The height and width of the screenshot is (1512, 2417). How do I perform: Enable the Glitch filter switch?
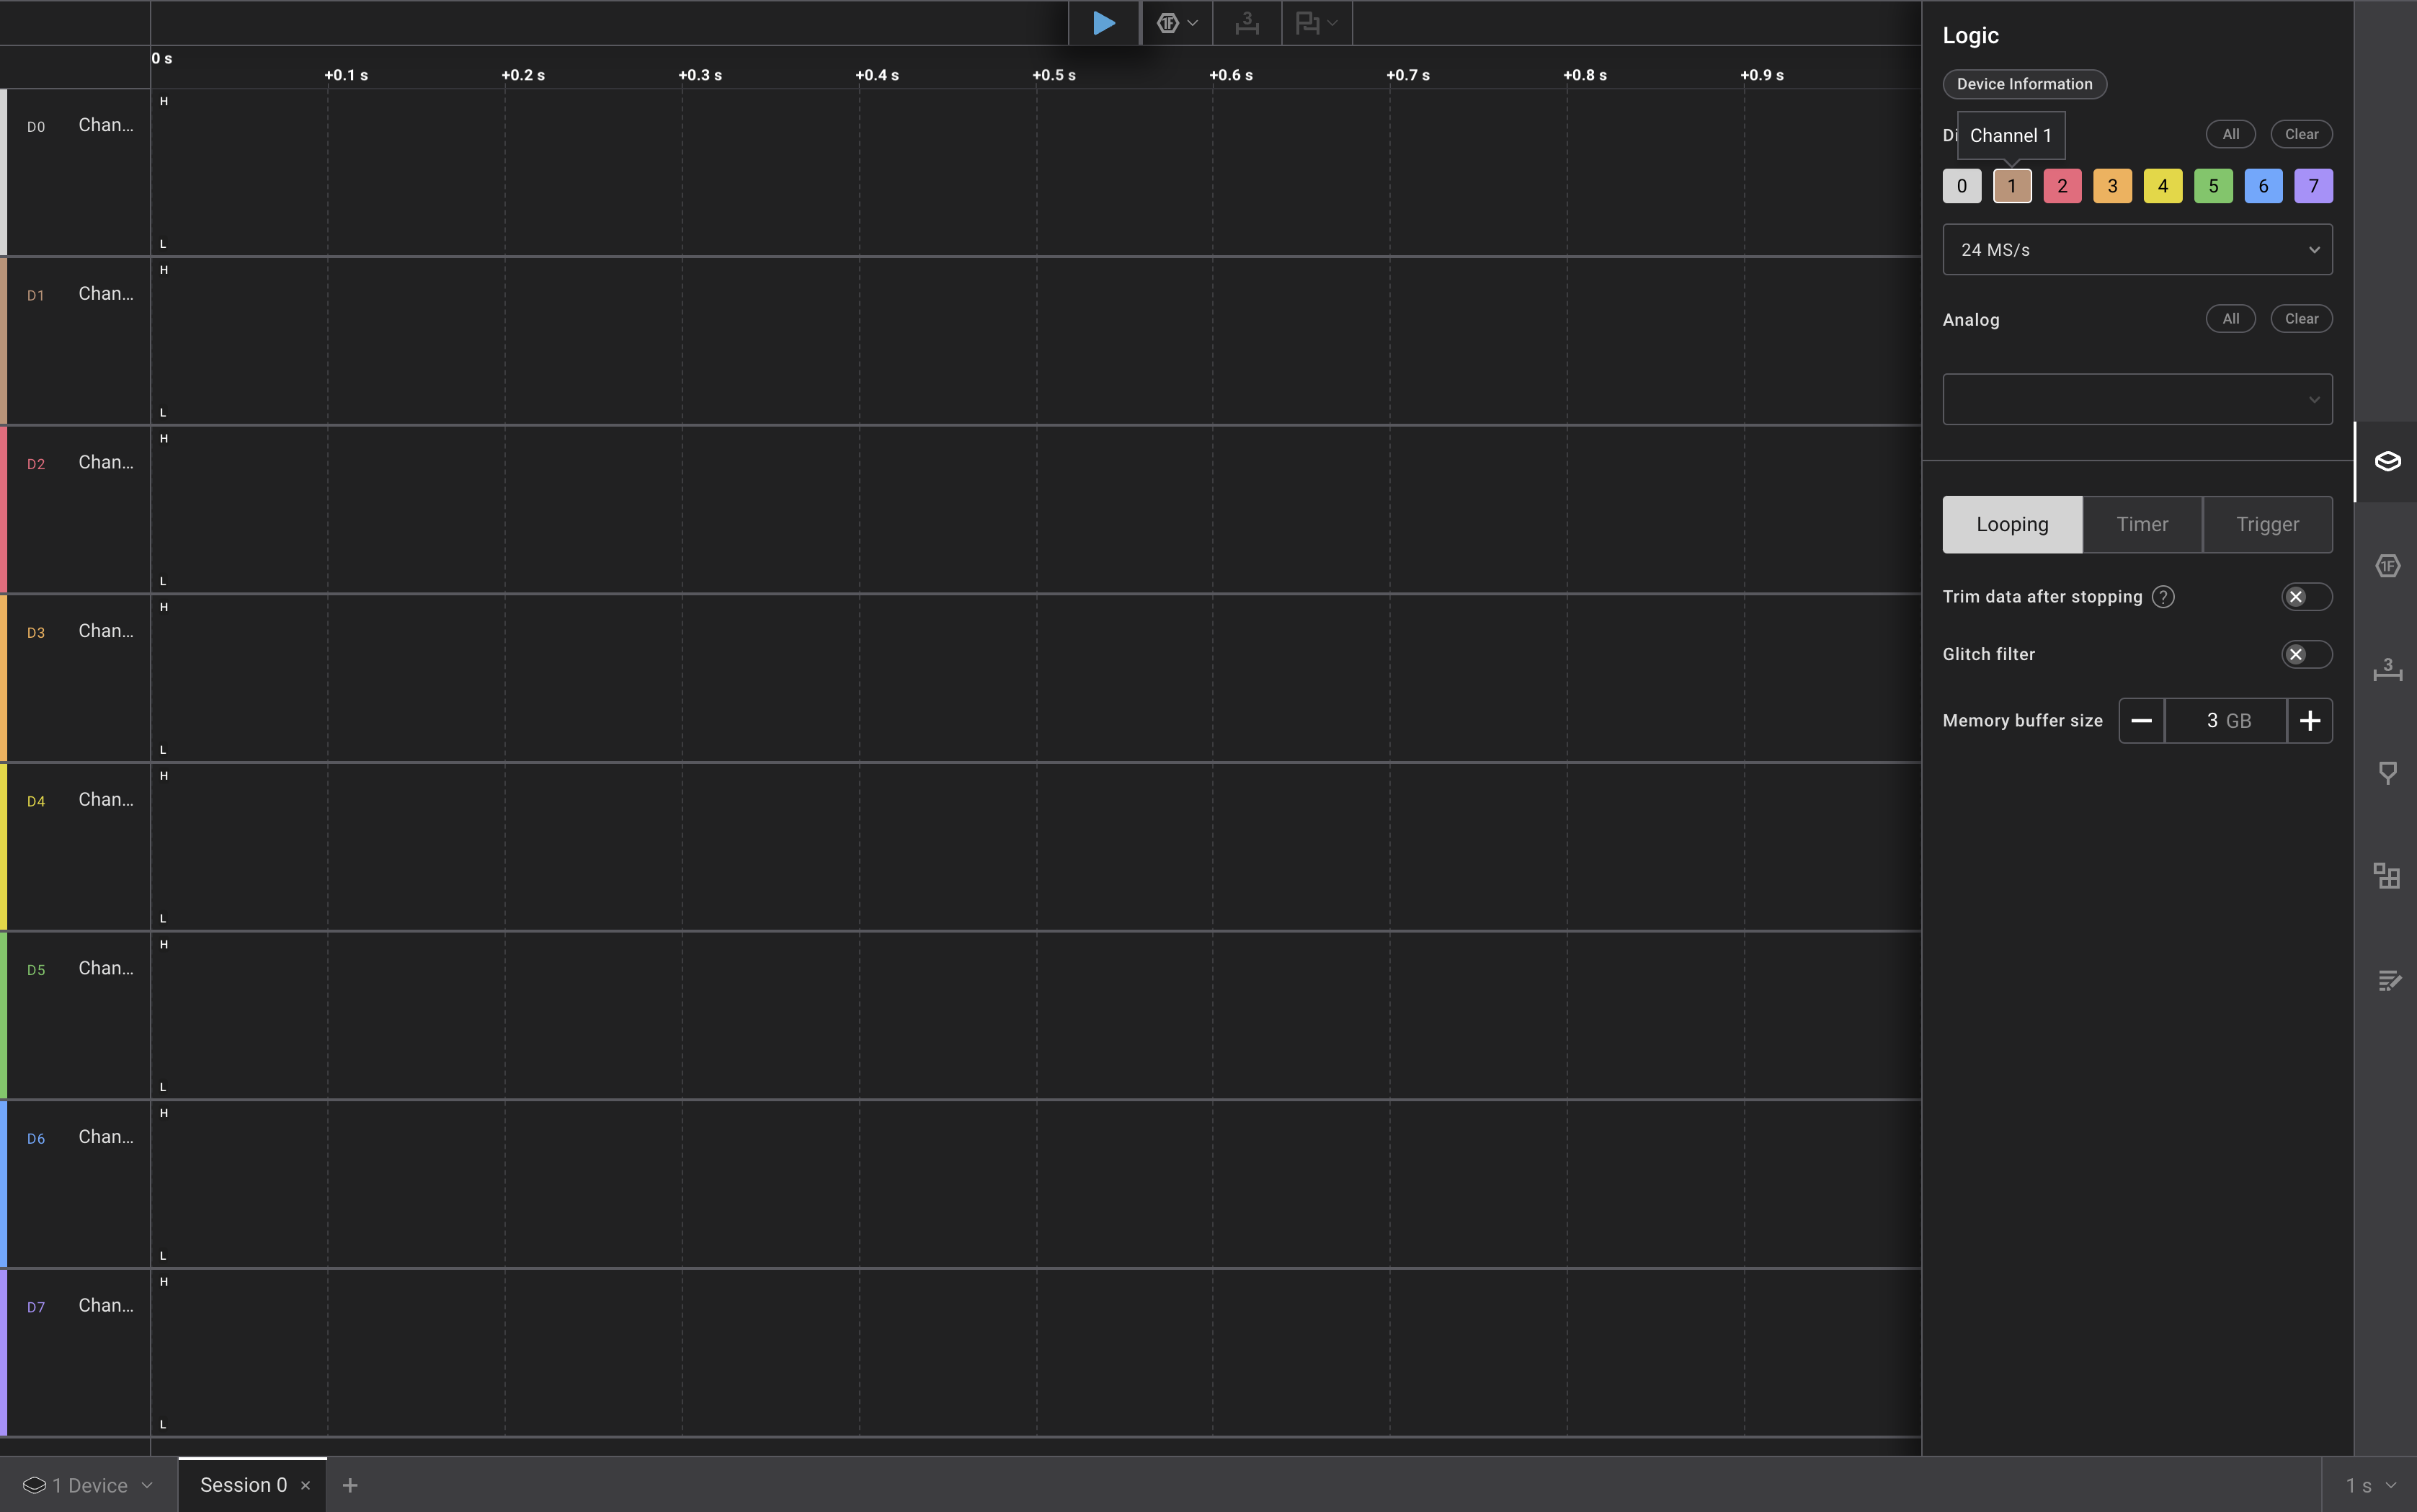[2306, 654]
